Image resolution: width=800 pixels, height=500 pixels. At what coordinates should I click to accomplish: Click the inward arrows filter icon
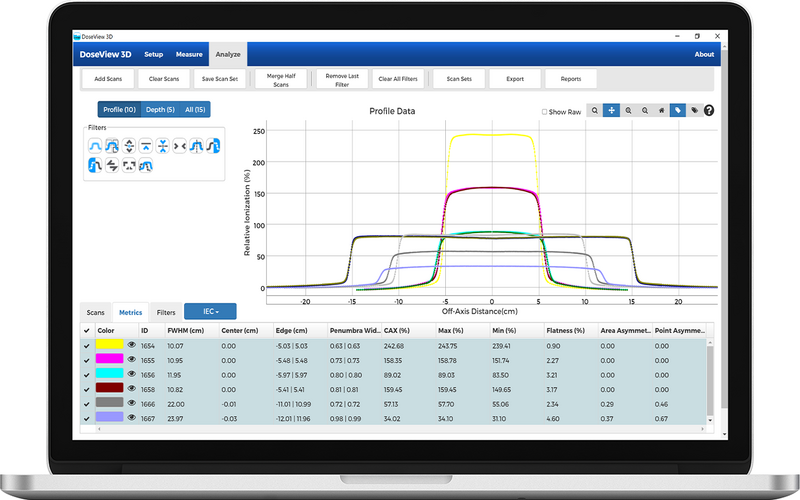179,146
